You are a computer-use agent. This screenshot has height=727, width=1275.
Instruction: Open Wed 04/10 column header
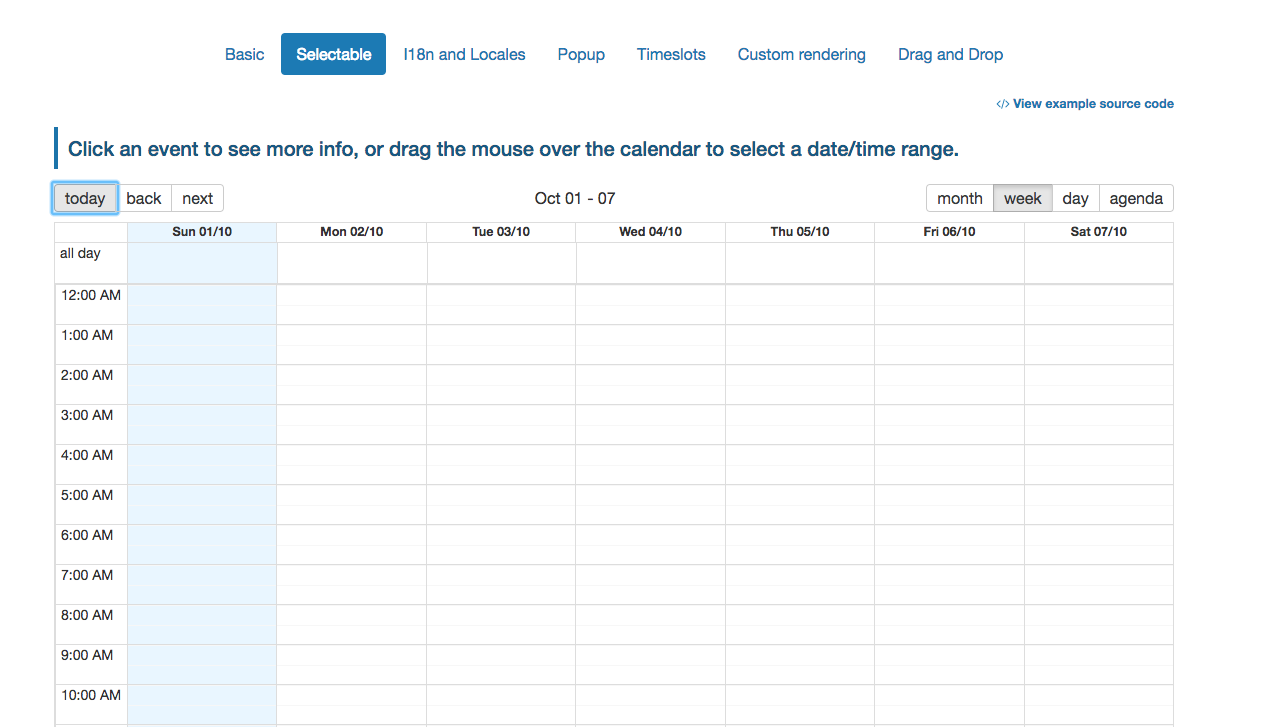coord(650,232)
